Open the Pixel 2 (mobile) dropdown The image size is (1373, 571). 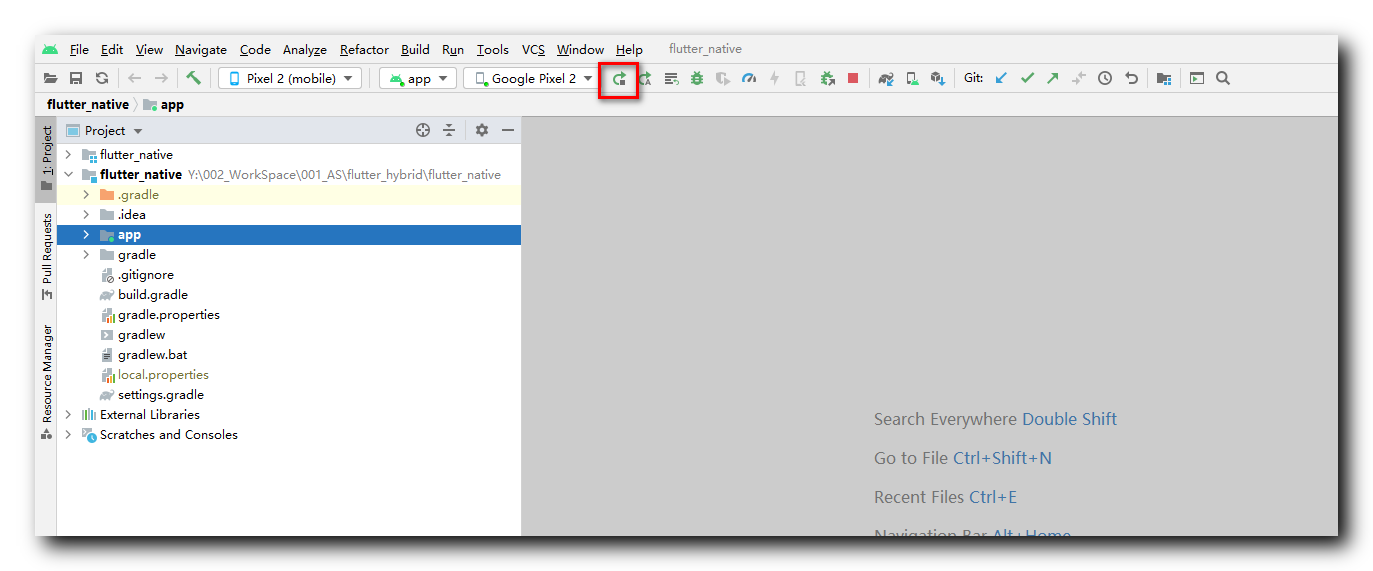click(x=290, y=78)
